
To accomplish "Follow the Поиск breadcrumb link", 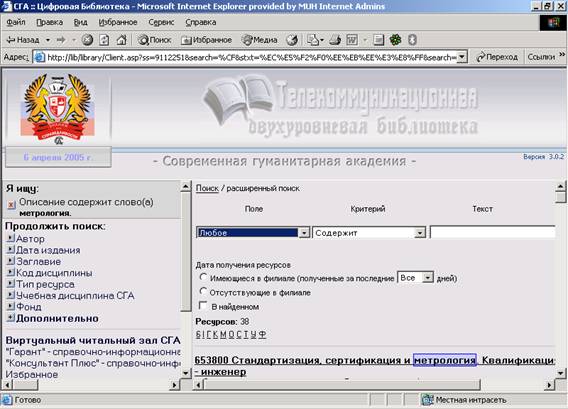I will click(207, 188).
